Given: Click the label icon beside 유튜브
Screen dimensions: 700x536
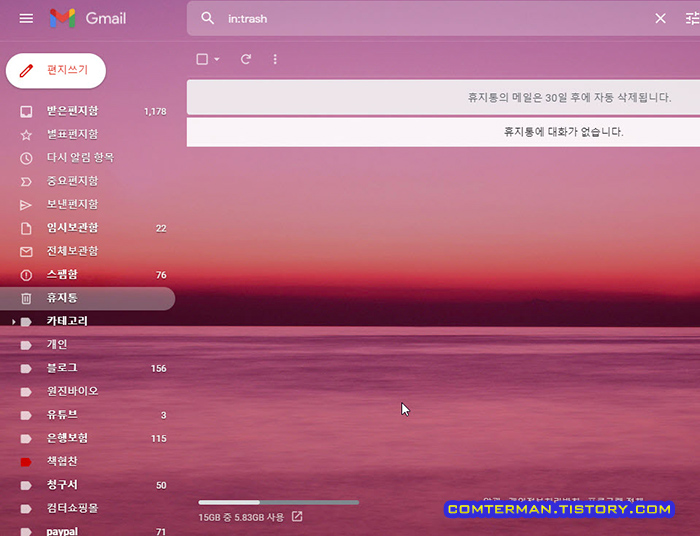Looking at the screenshot, I should point(26,416).
